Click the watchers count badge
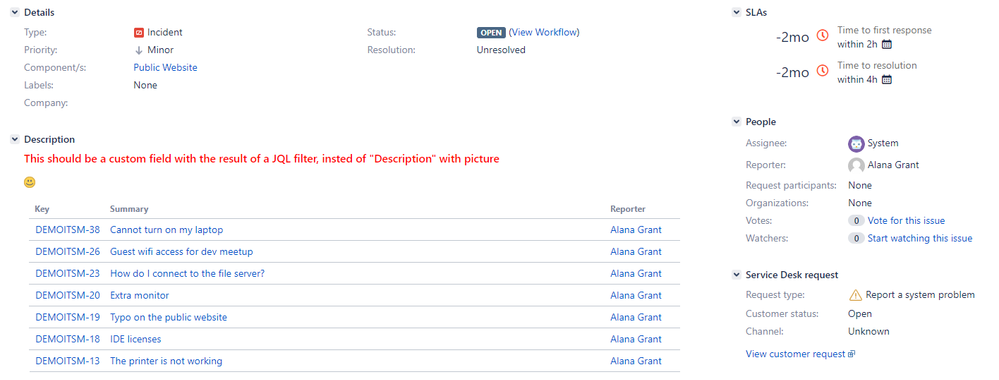 point(856,238)
